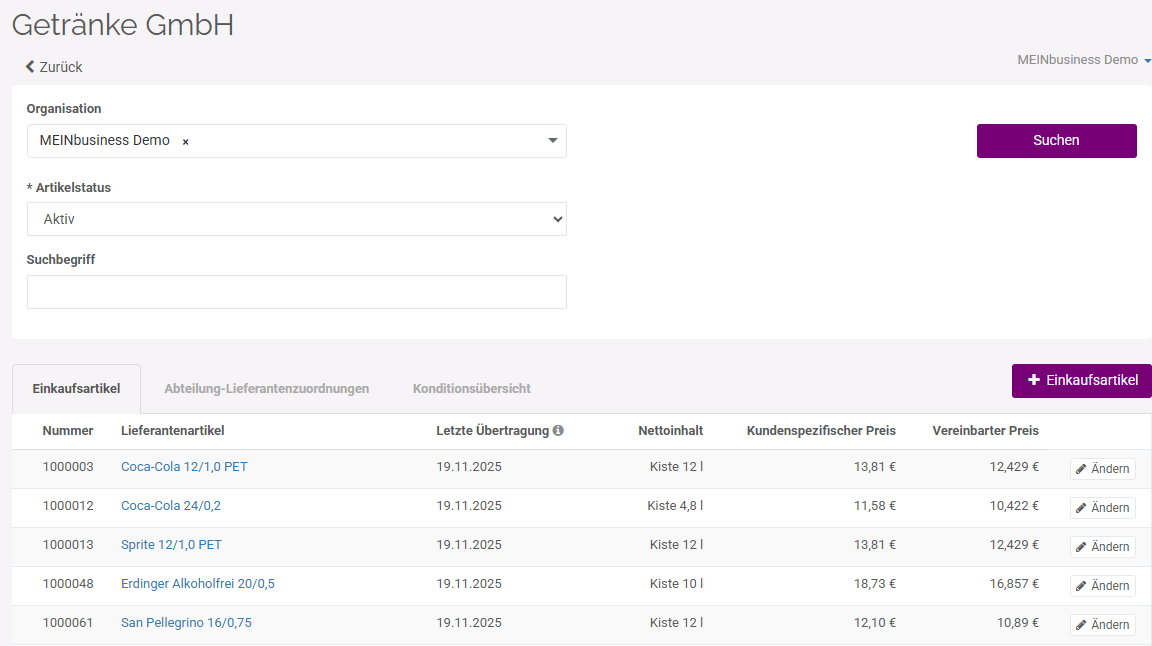Click article number 1000061
1152x646 pixels.
[x=68, y=622]
